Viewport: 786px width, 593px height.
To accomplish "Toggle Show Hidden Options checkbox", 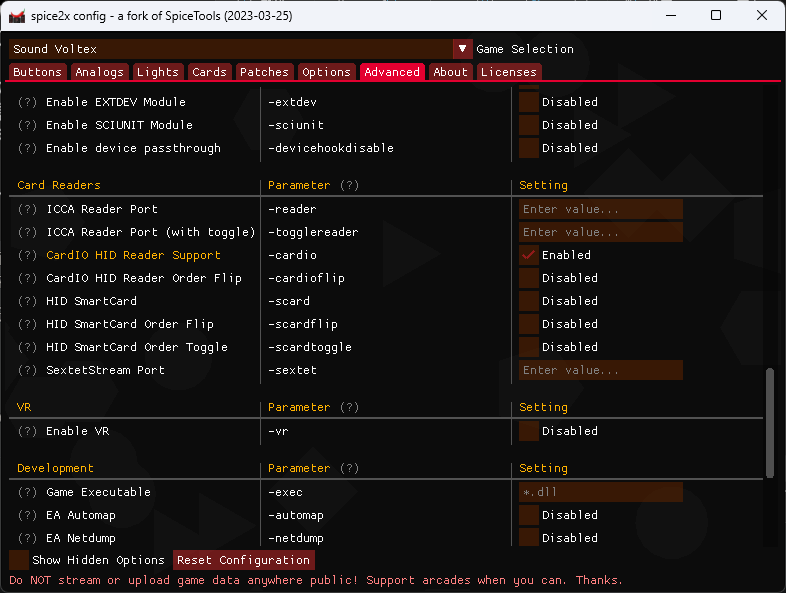I will (19, 560).
